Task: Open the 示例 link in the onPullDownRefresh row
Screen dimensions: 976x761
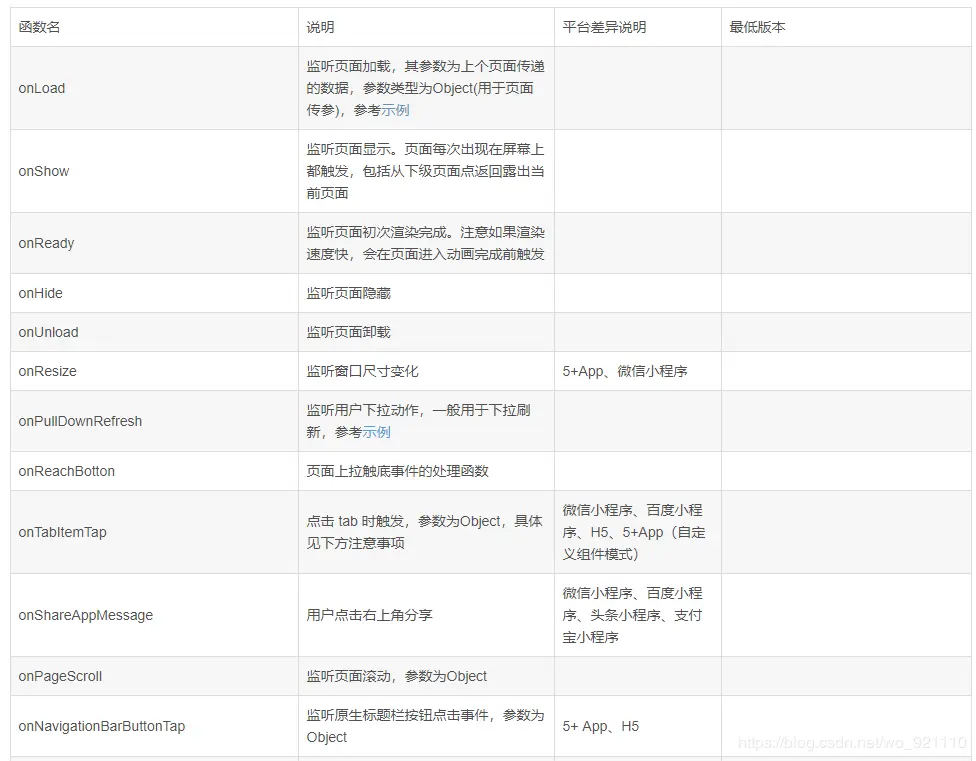Action: (377, 432)
